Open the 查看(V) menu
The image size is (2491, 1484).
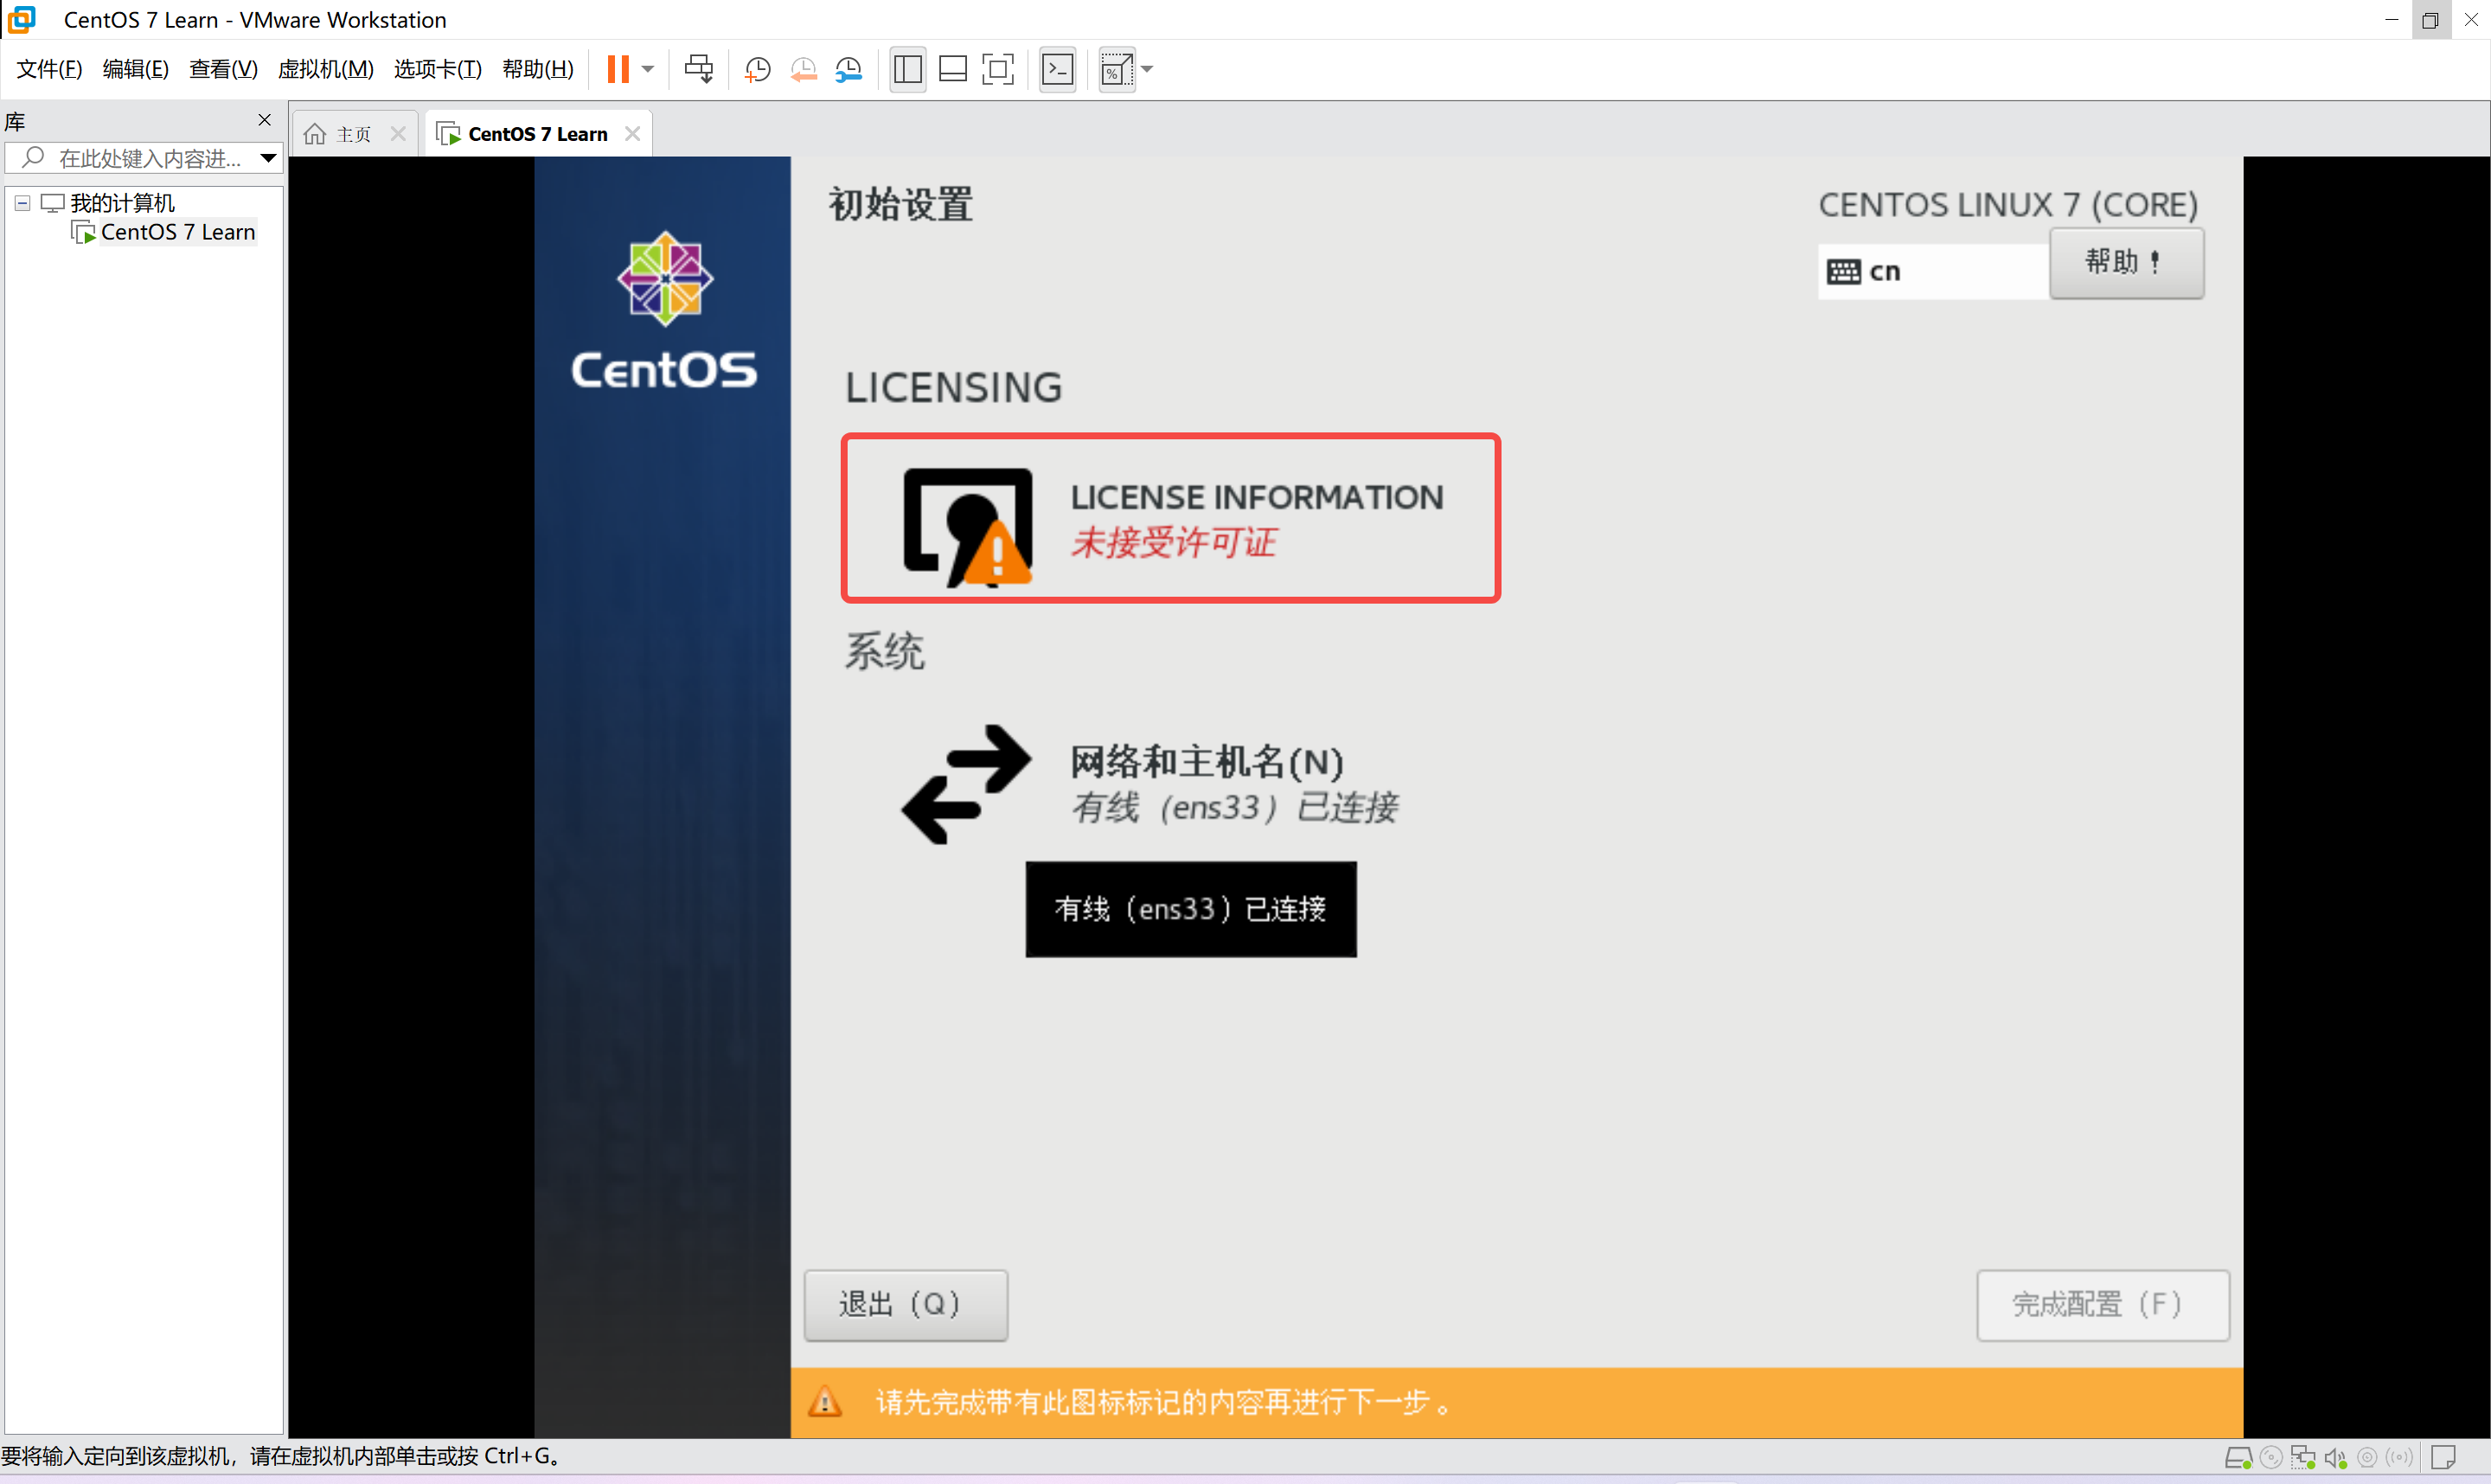click(223, 69)
